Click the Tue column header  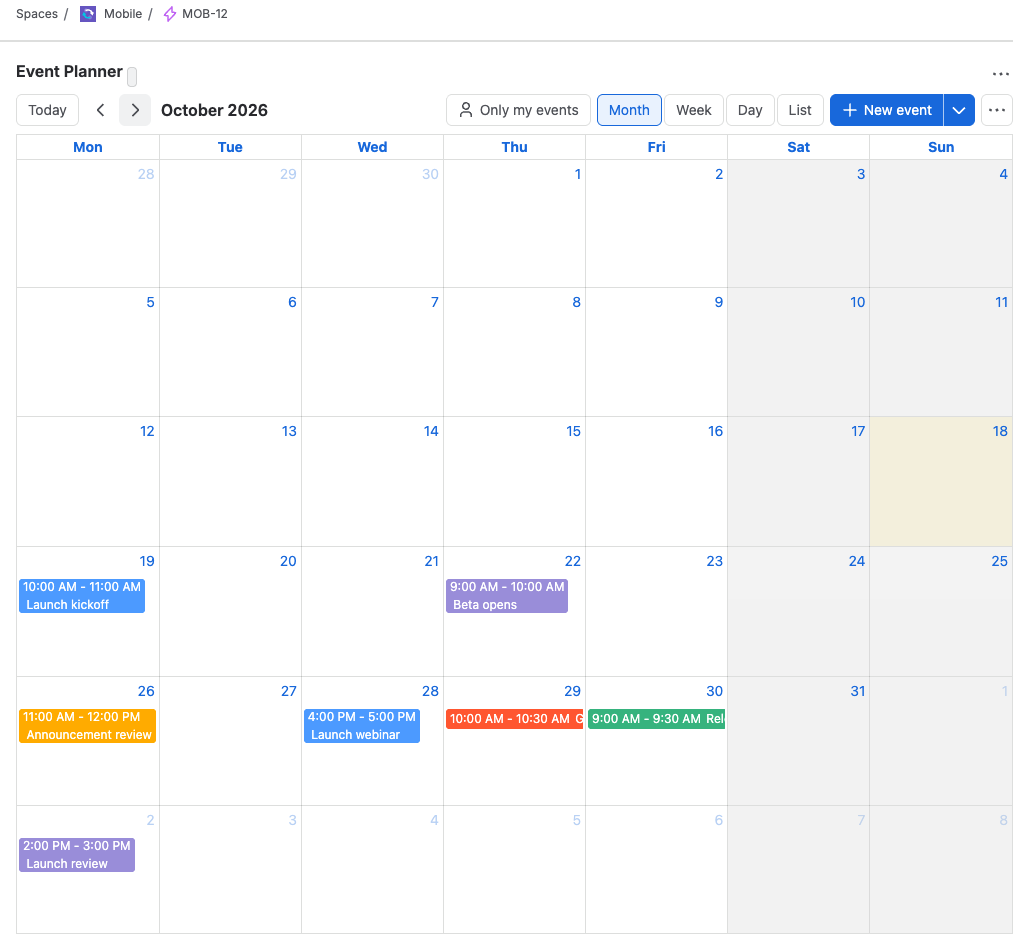point(230,147)
